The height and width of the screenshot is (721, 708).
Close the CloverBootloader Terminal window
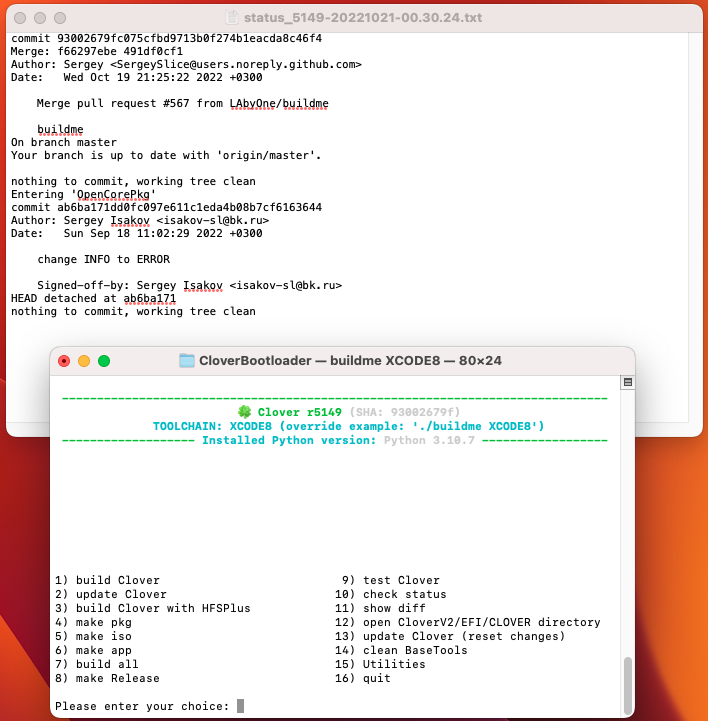64,361
